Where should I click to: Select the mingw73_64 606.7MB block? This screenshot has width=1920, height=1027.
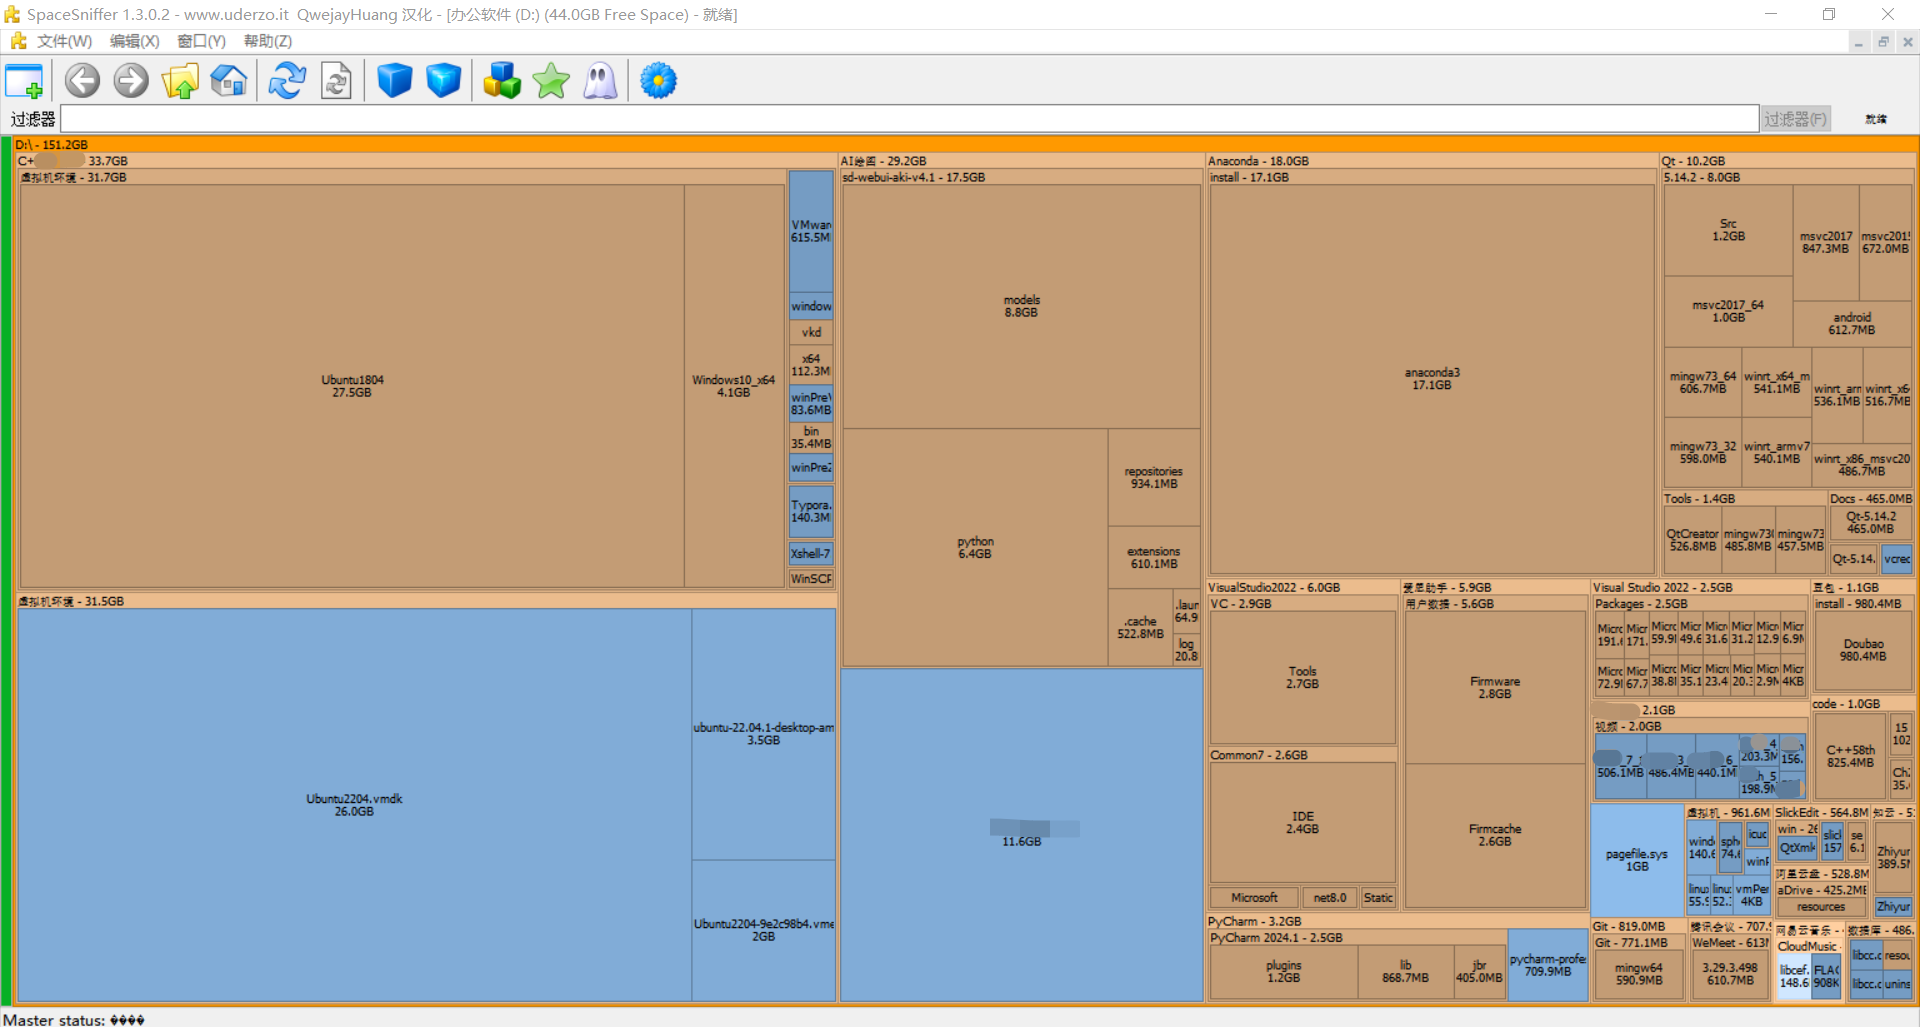1703,382
